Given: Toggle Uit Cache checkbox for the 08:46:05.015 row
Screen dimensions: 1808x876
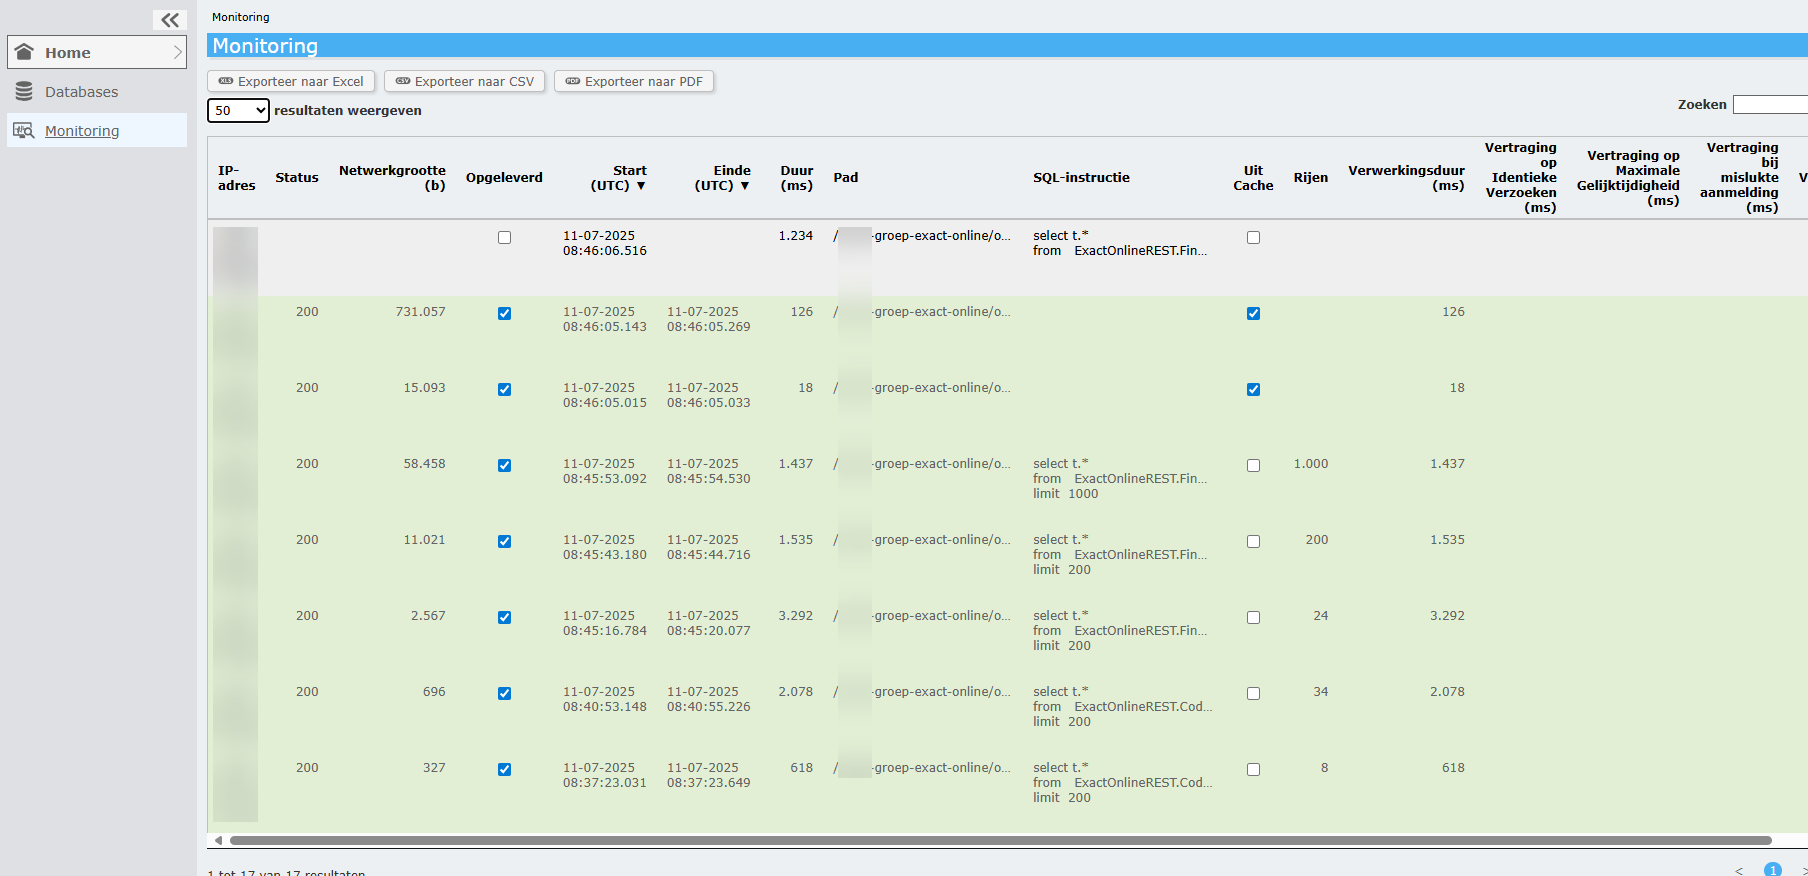Looking at the screenshot, I should point(1253,390).
